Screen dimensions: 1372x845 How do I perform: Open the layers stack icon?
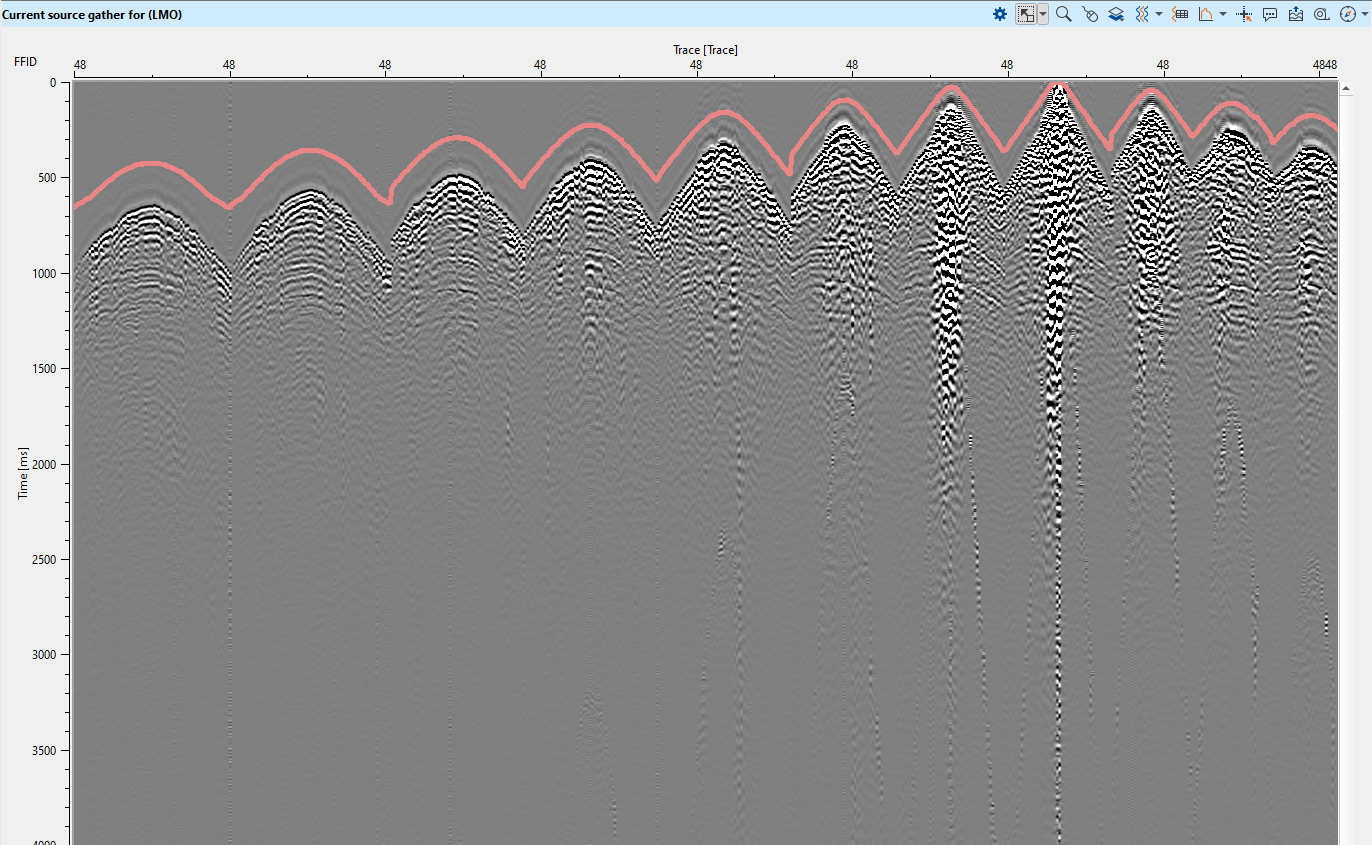point(1116,14)
